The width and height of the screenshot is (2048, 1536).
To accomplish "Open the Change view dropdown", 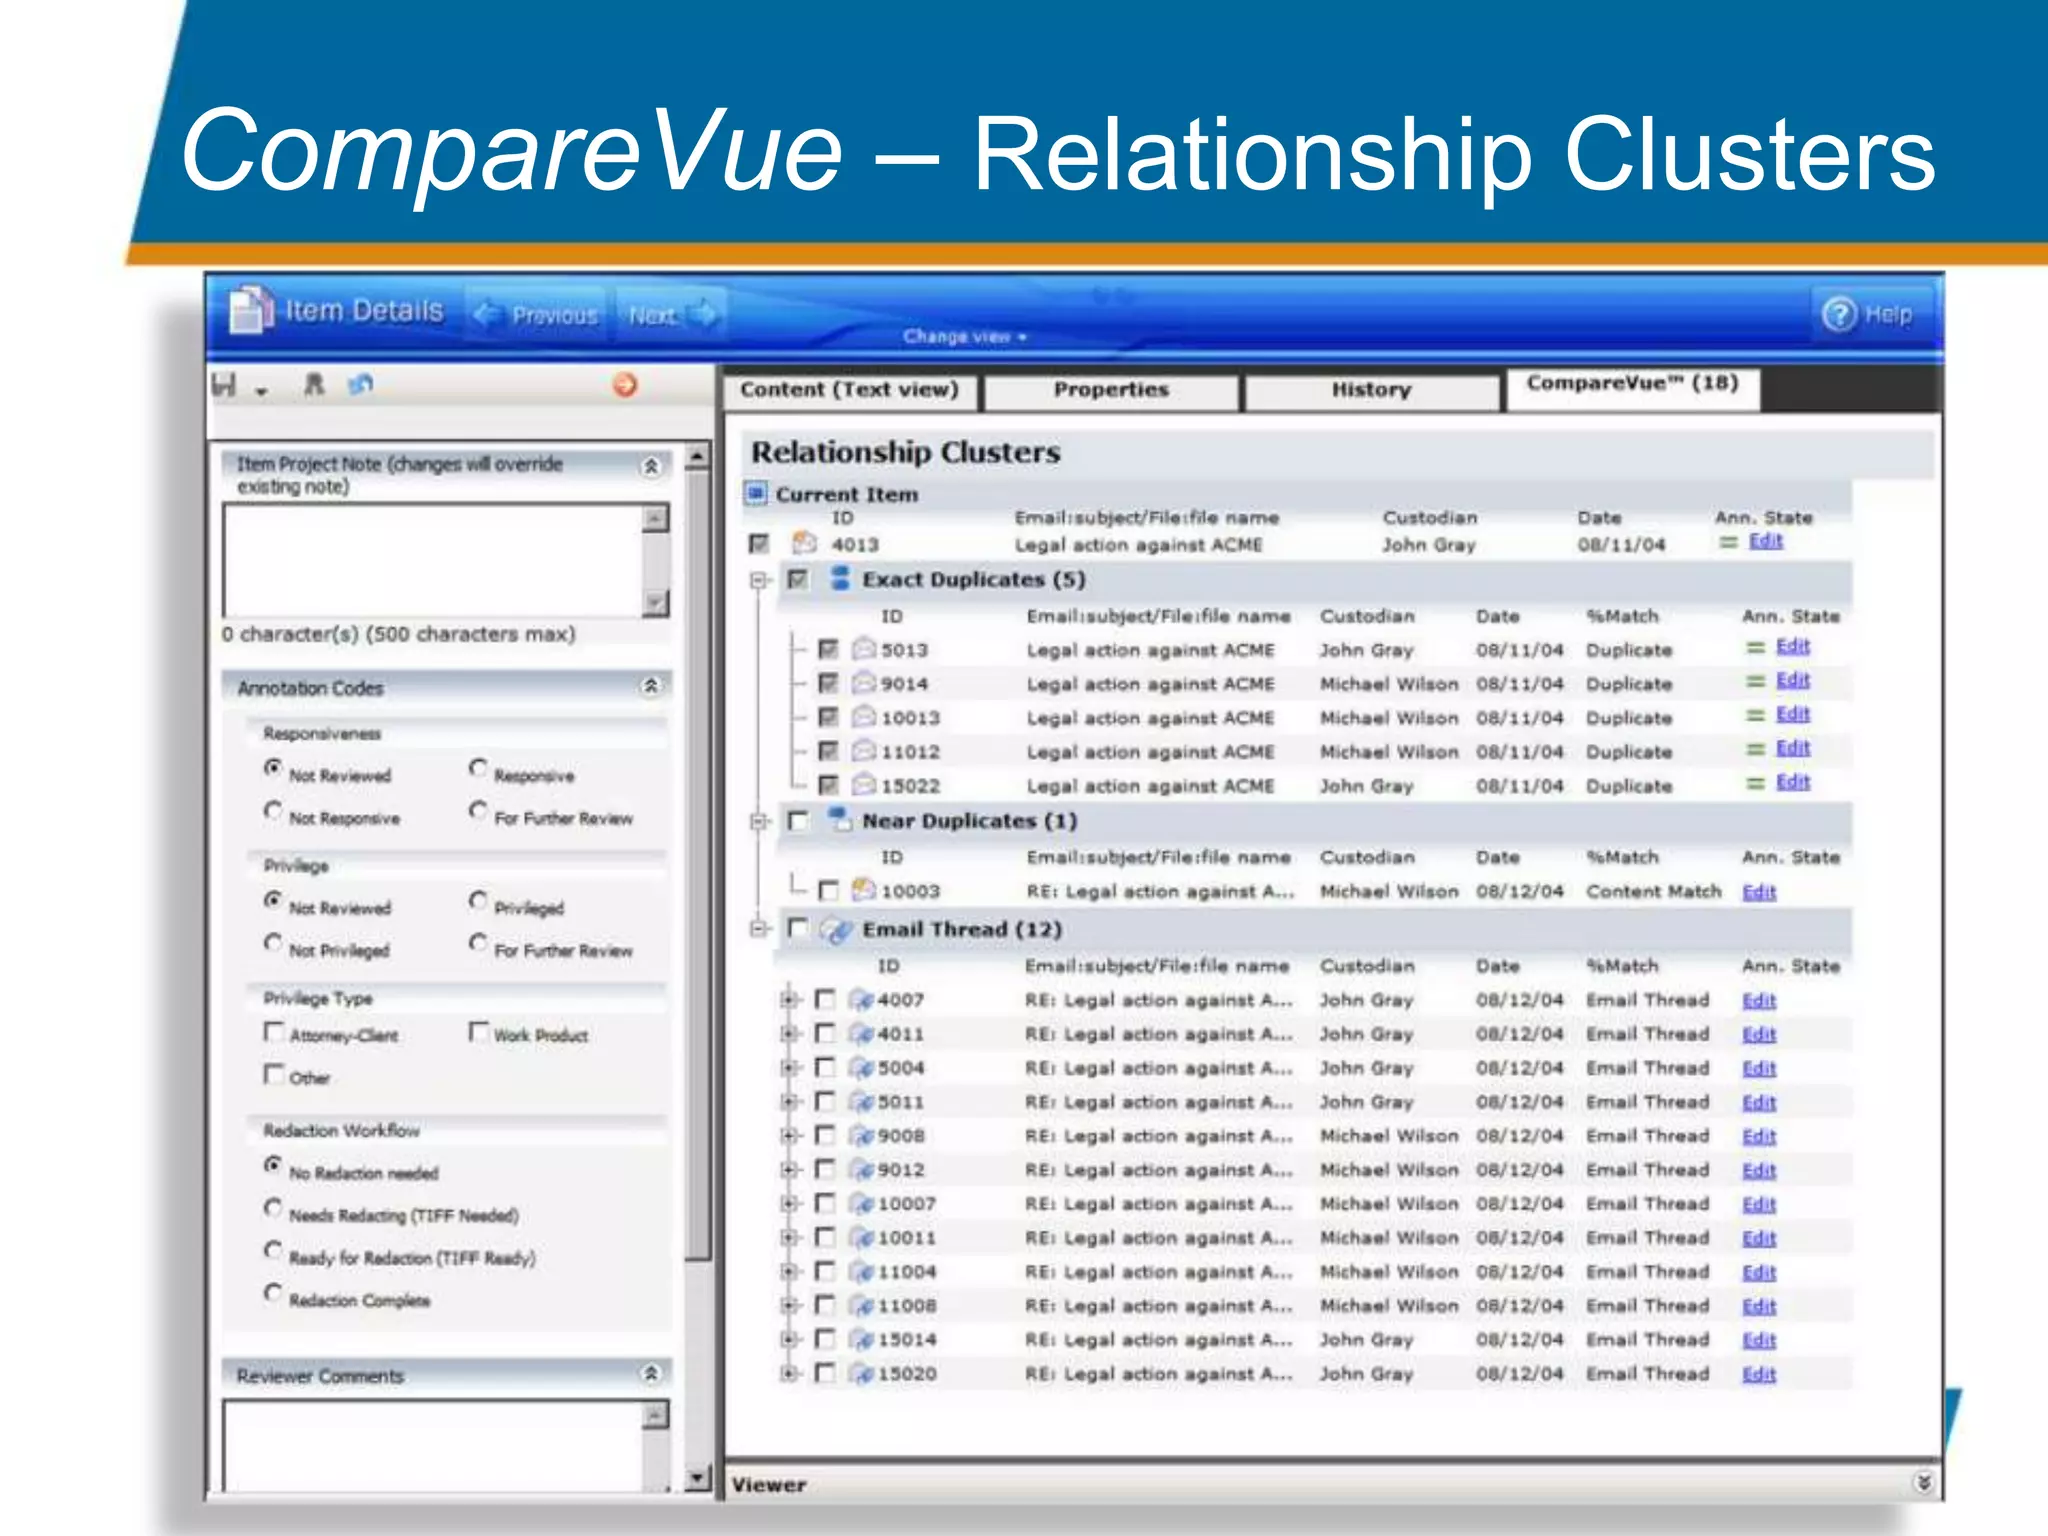I will pyautogui.click(x=964, y=337).
